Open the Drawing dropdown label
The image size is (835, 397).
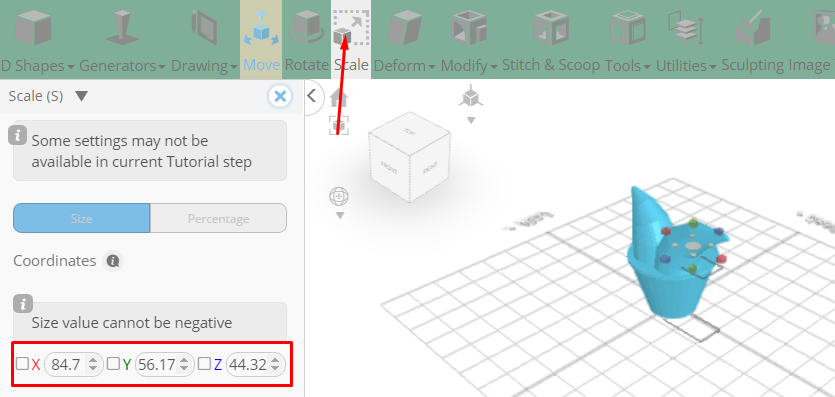(x=204, y=66)
